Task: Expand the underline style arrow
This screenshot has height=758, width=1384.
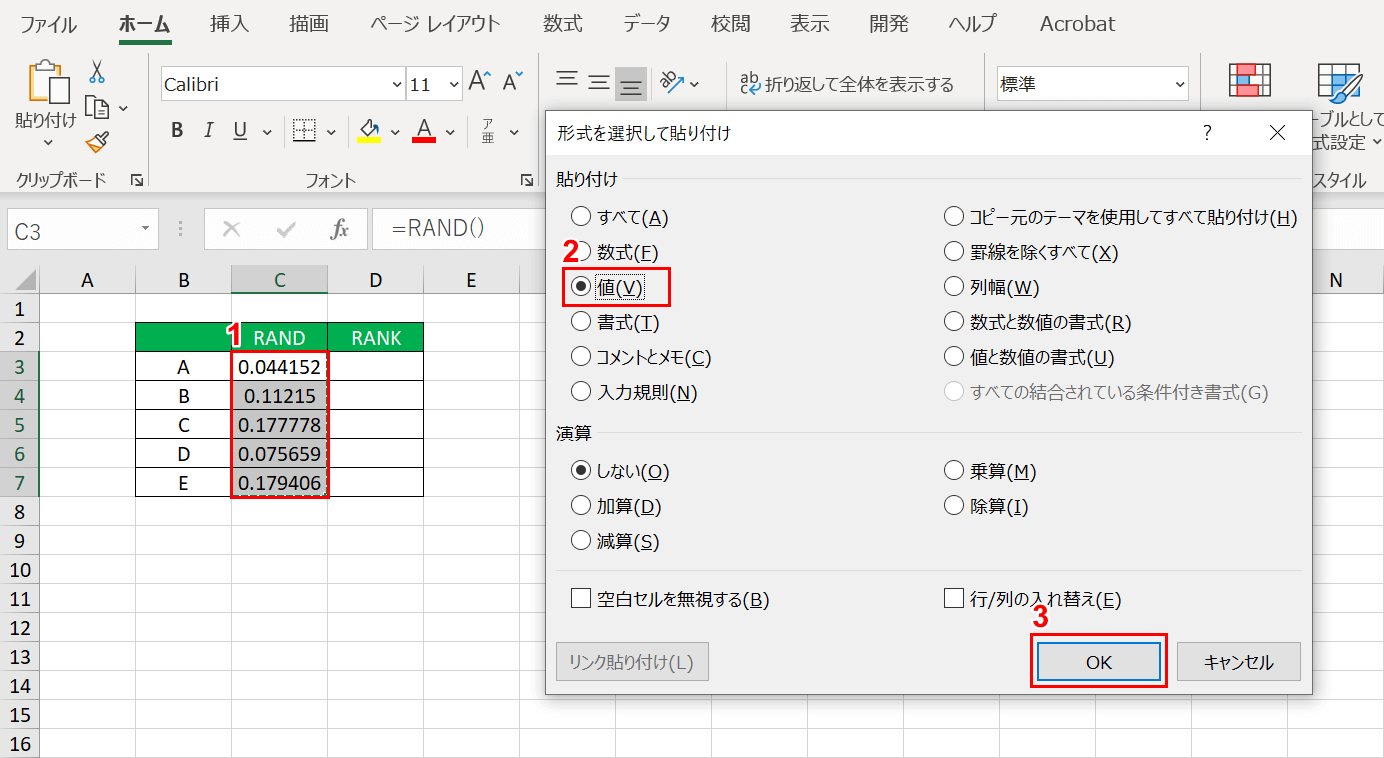Action: (x=267, y=131)
